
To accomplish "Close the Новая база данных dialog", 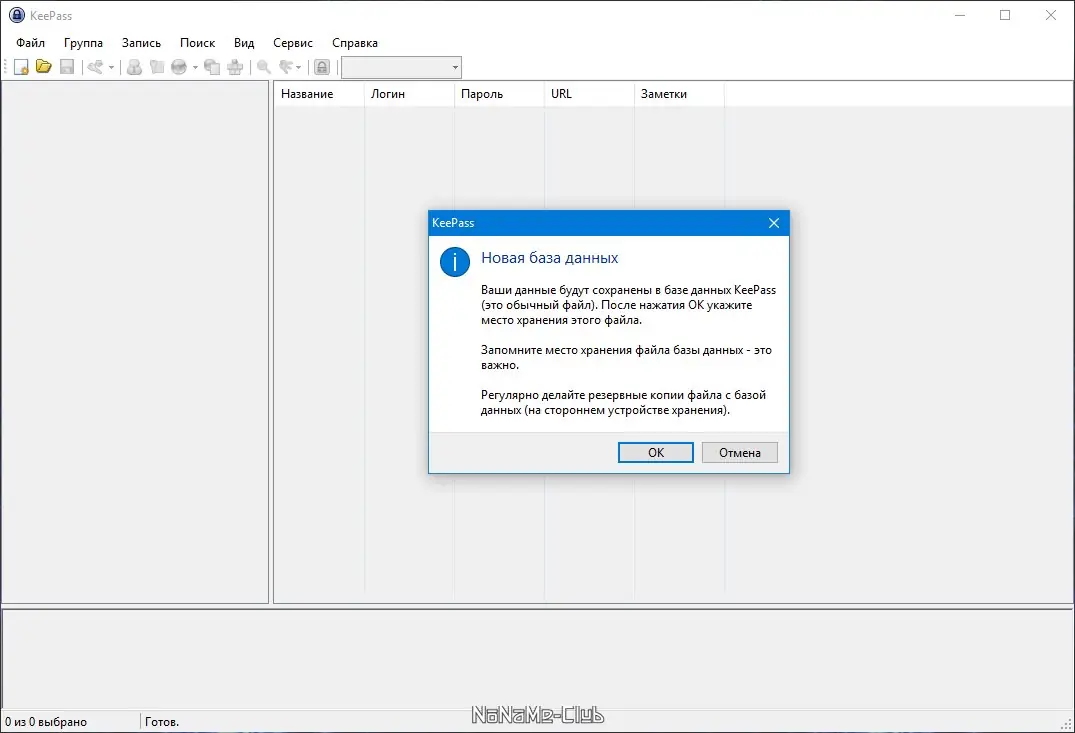I will 774,223.
